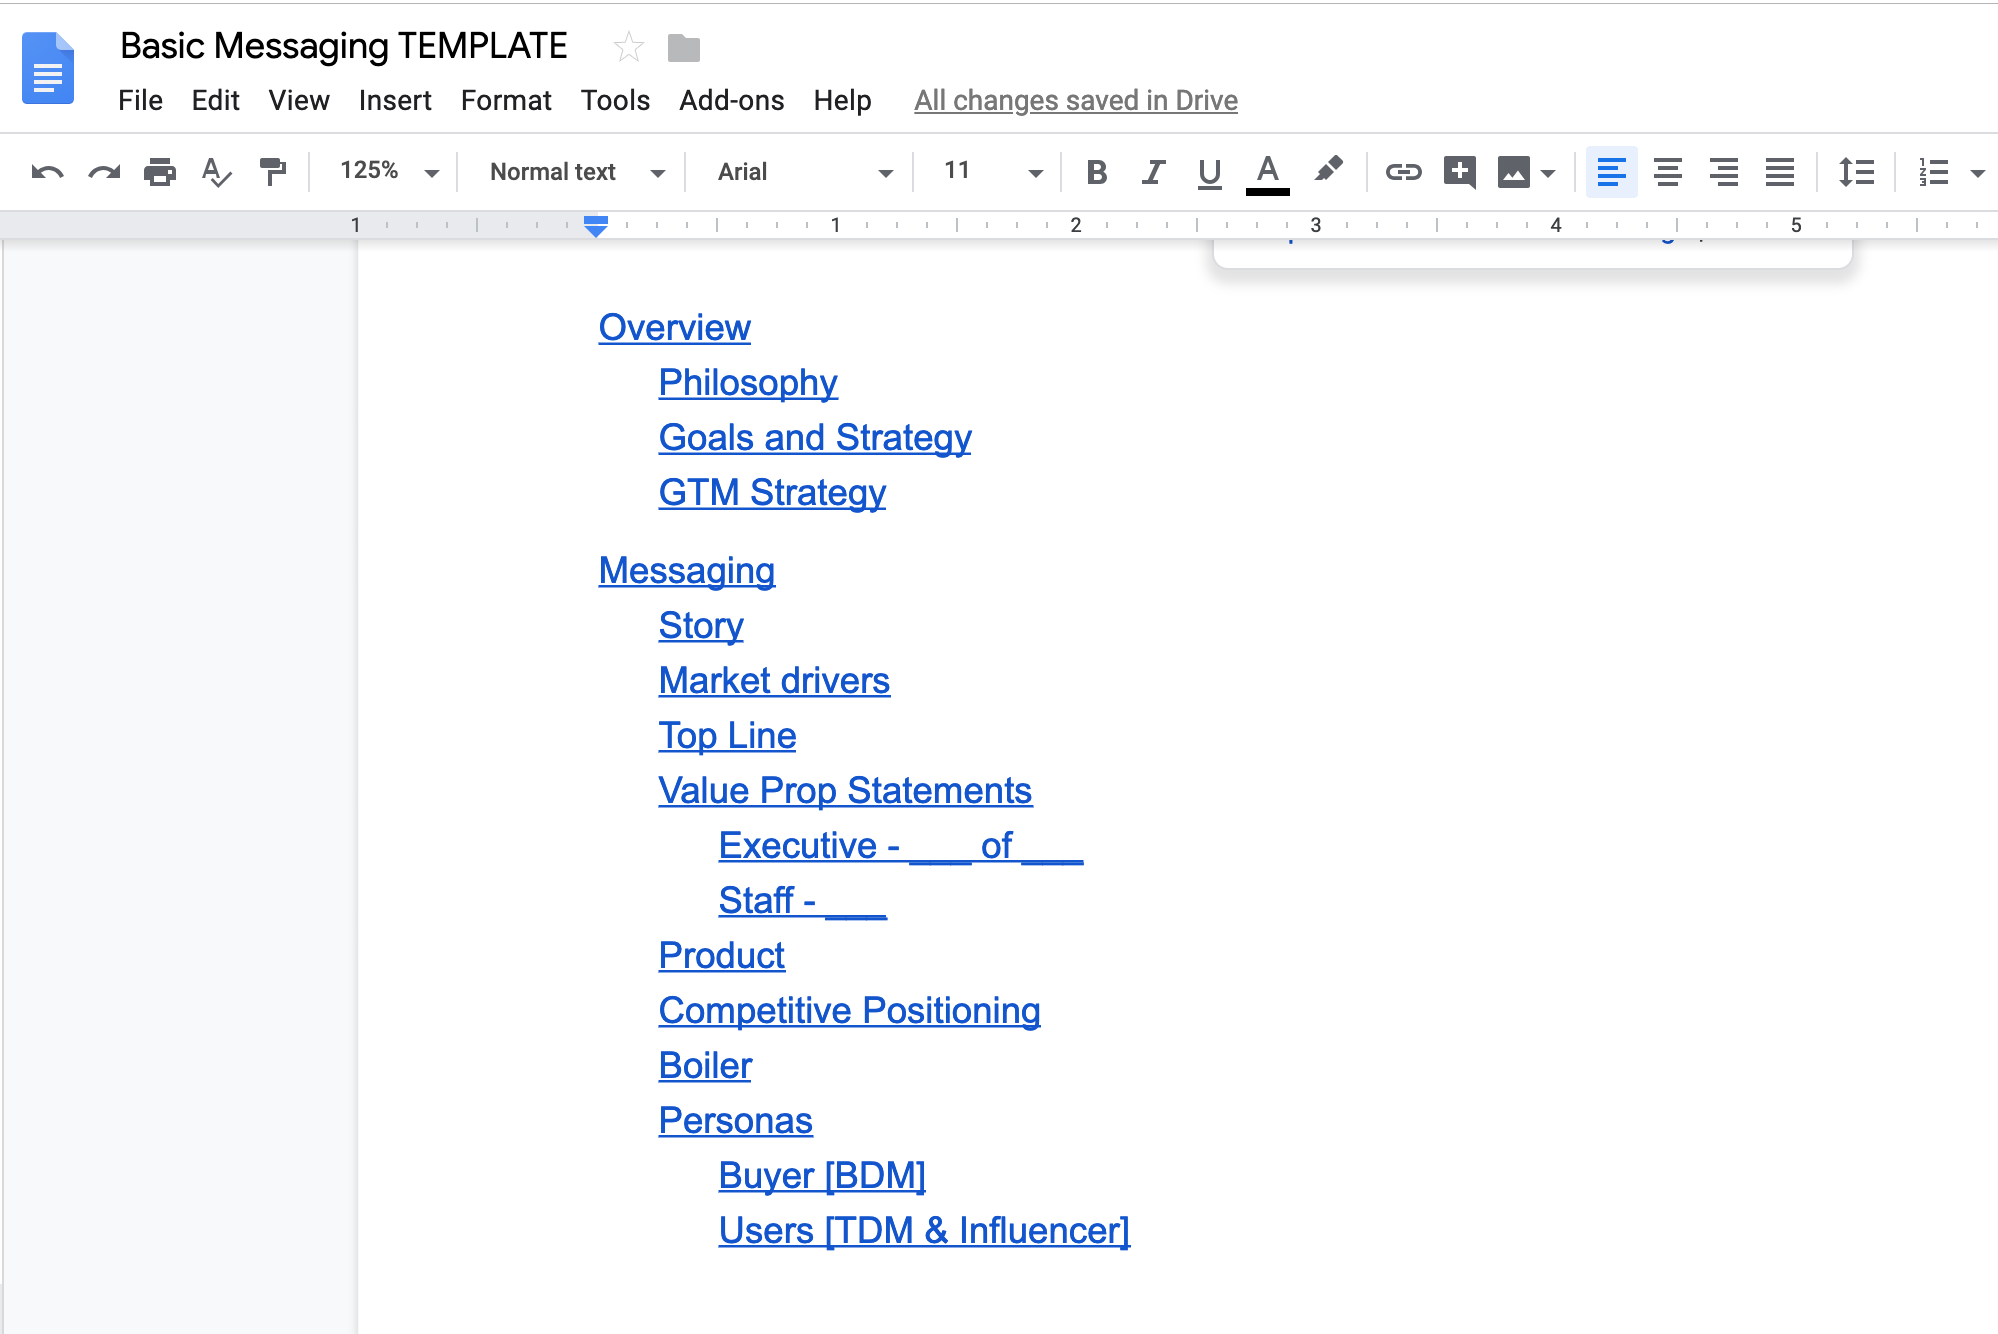Click the Goals and Strategy link
1998x1334 pixels.
[x=814, y=437]
